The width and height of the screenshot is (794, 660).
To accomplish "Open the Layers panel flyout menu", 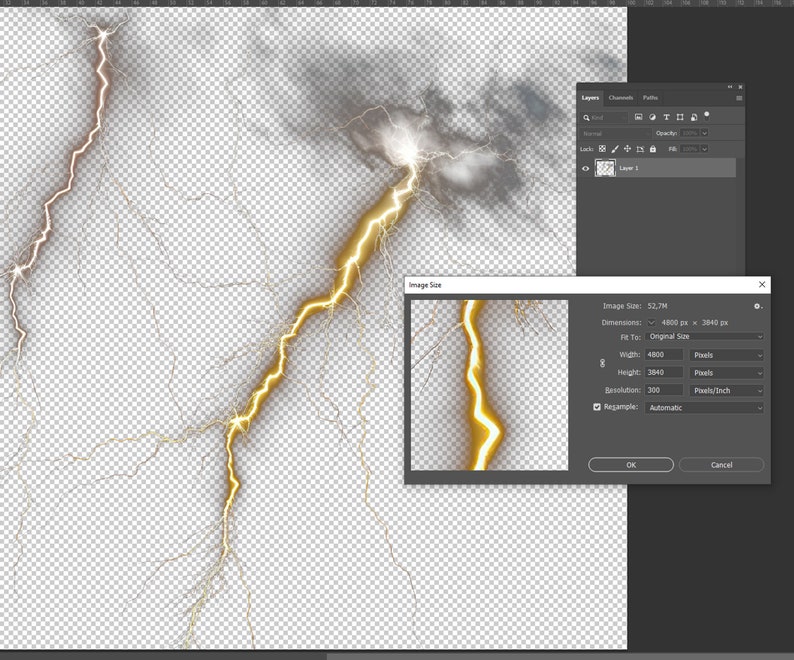I will pyautogui.click(x=739, y=98).
